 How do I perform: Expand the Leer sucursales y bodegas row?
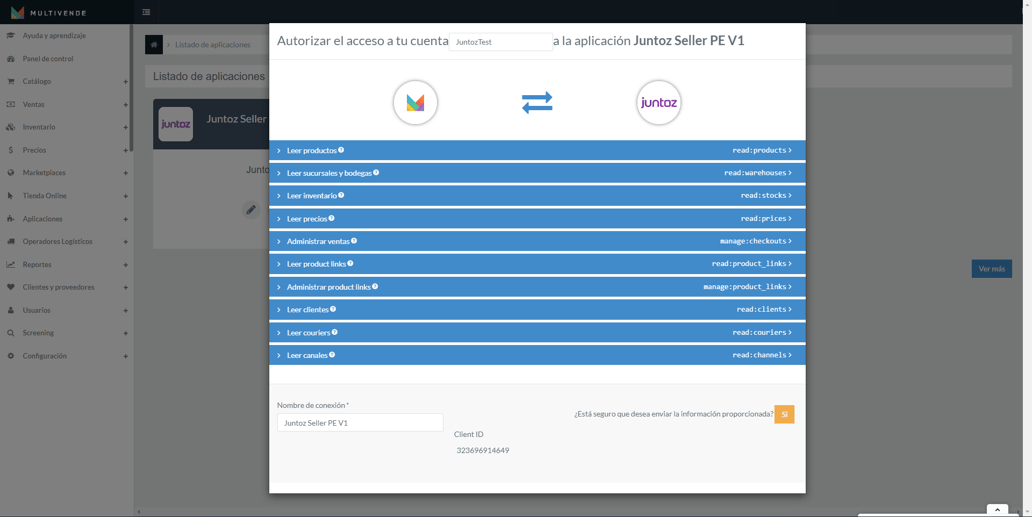click(537, 173)
